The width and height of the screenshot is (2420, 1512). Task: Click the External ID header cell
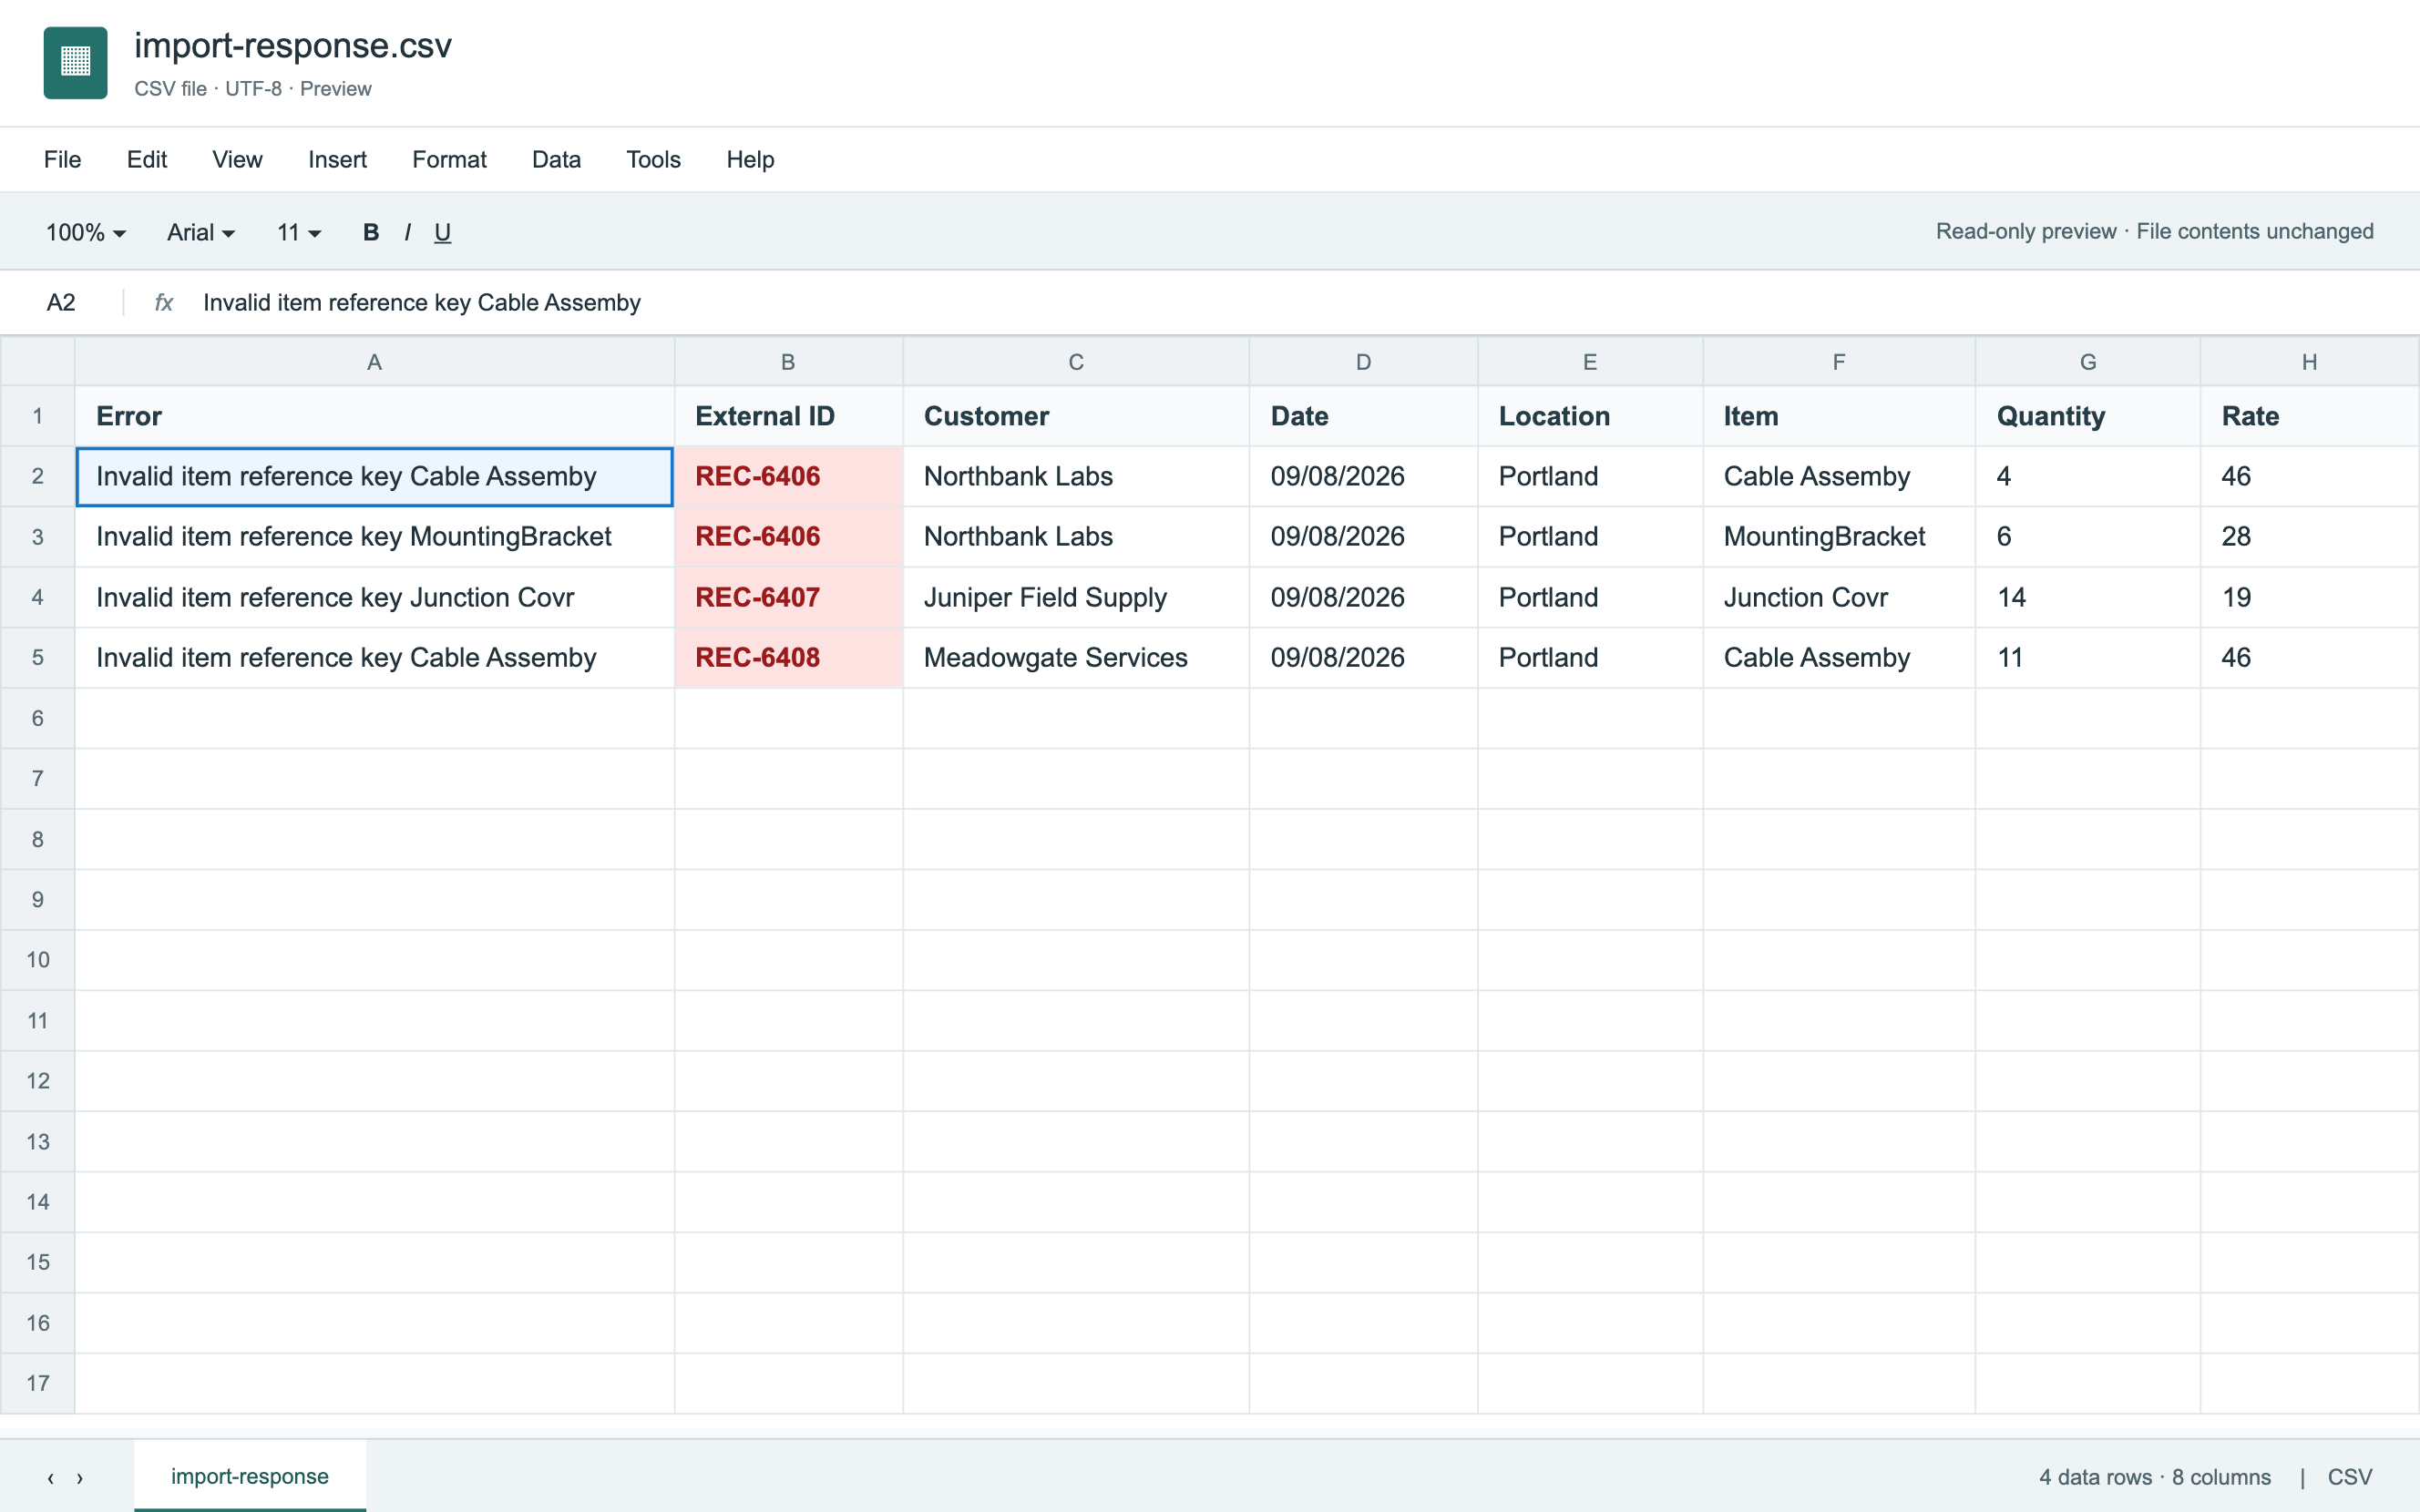tap(788, 416)
